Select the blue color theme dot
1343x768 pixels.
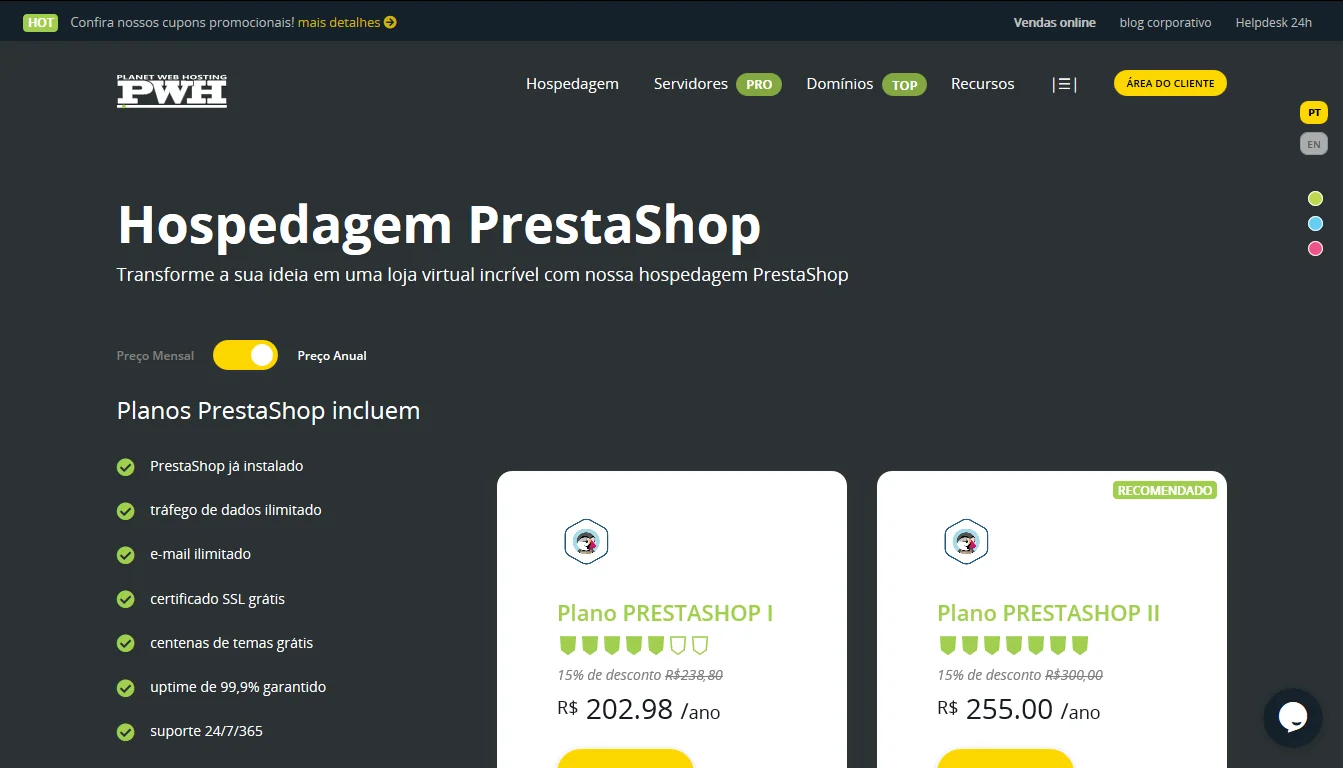coord(1315,224)
